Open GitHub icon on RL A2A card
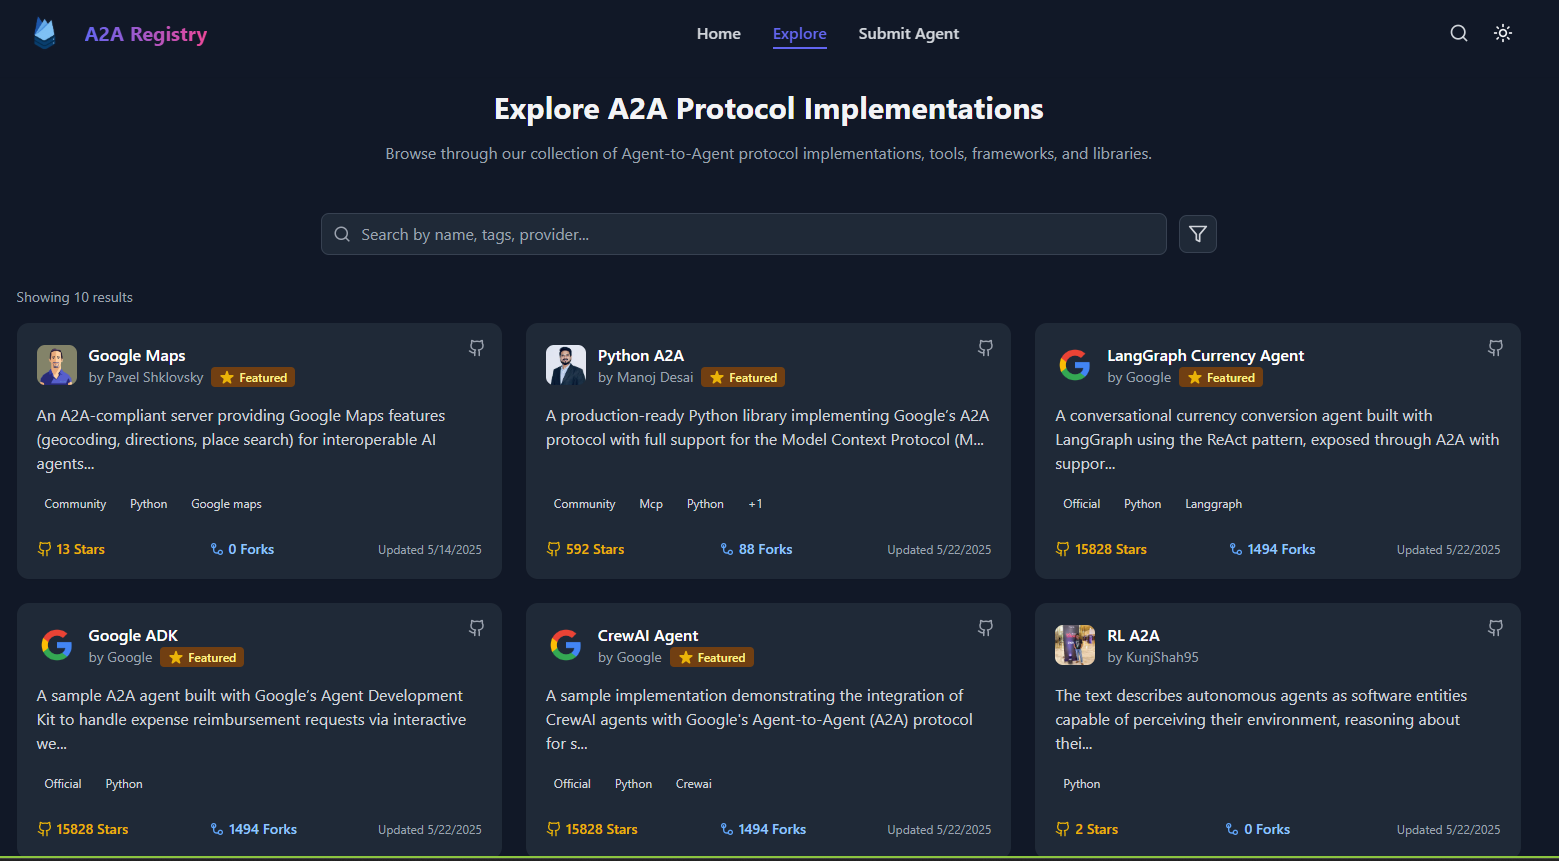The height and width of the screenshot is (861, 1559). 1495,628
